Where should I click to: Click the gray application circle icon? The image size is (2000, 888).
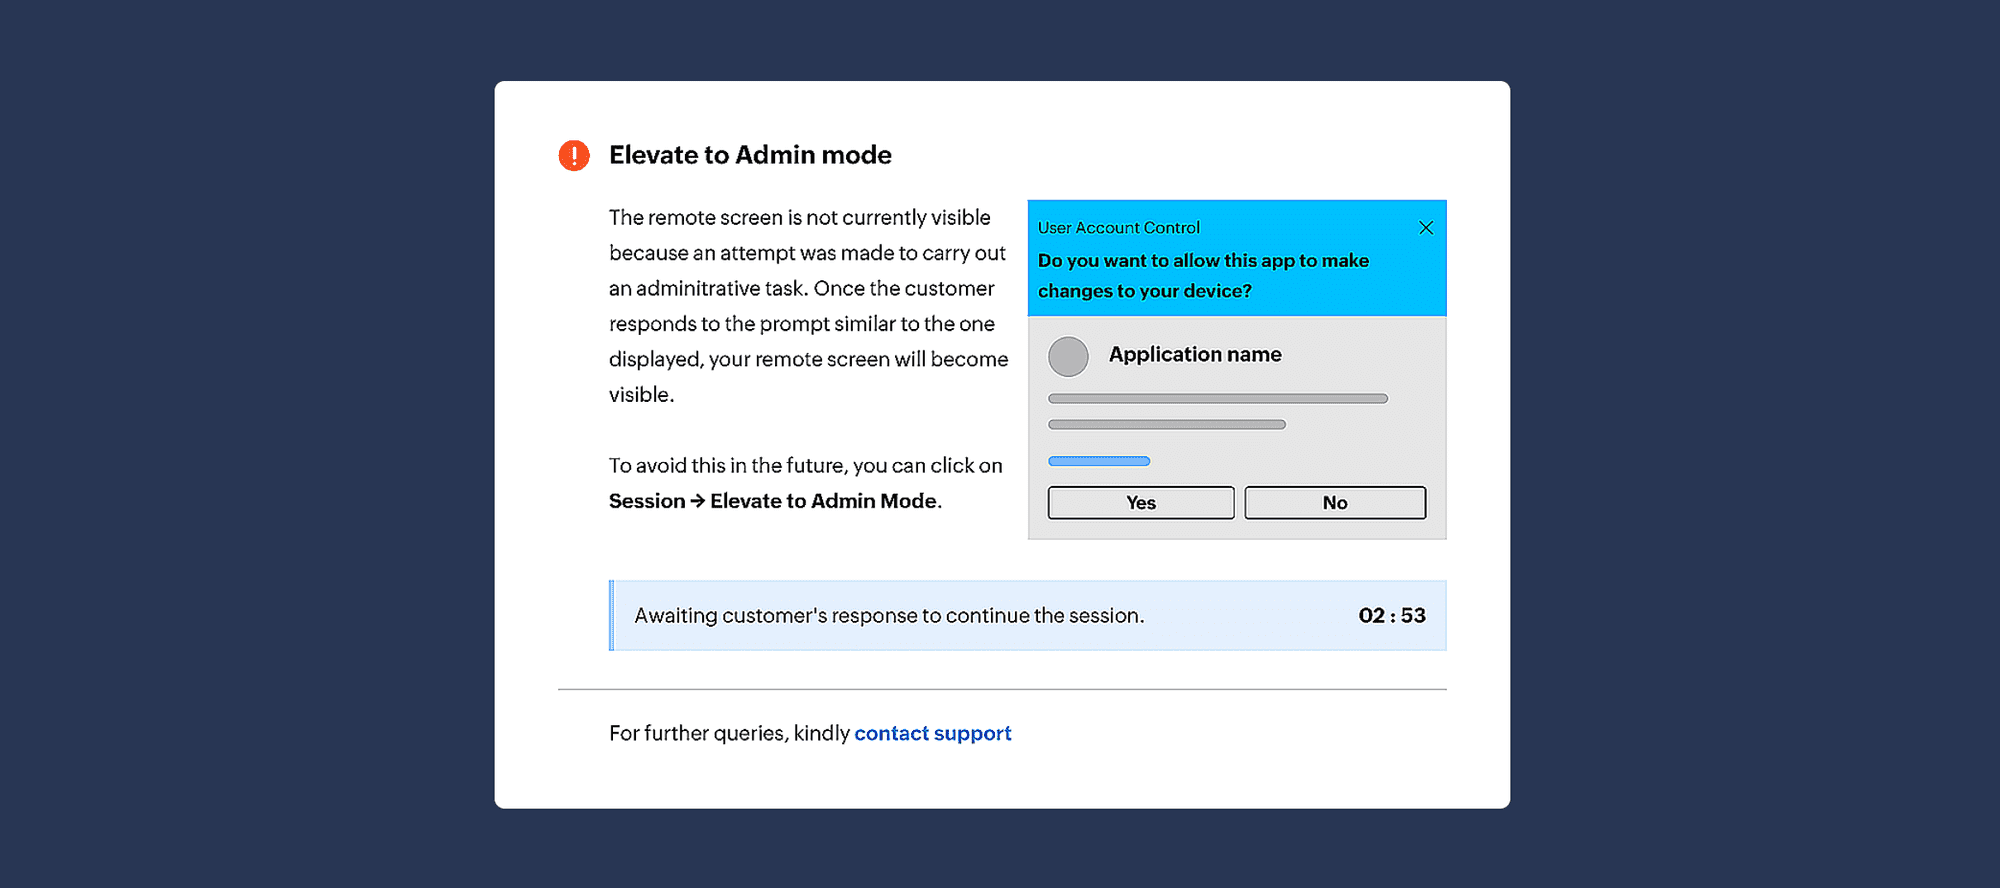point(1068,356)
